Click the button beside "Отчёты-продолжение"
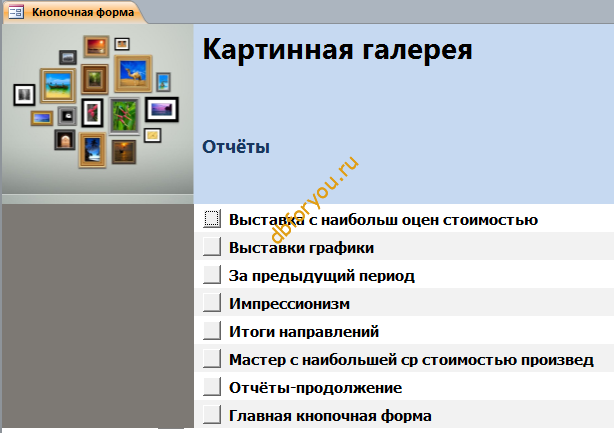This screenshot has height=433, width=614. tap(212, 387)
